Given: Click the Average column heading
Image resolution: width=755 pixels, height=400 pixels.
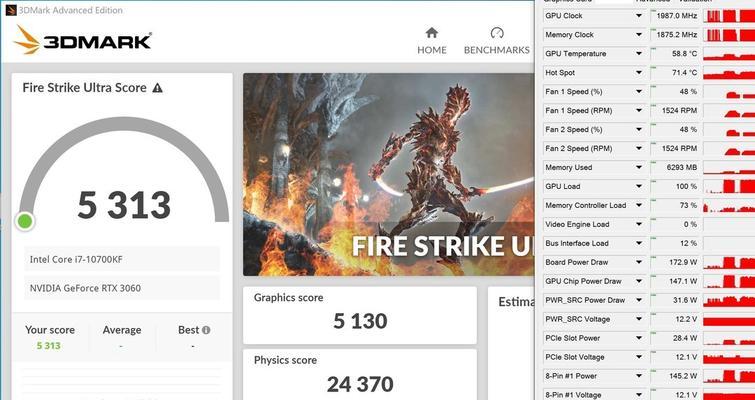Looking at the screenshot, I should click(x=122, y=330).
